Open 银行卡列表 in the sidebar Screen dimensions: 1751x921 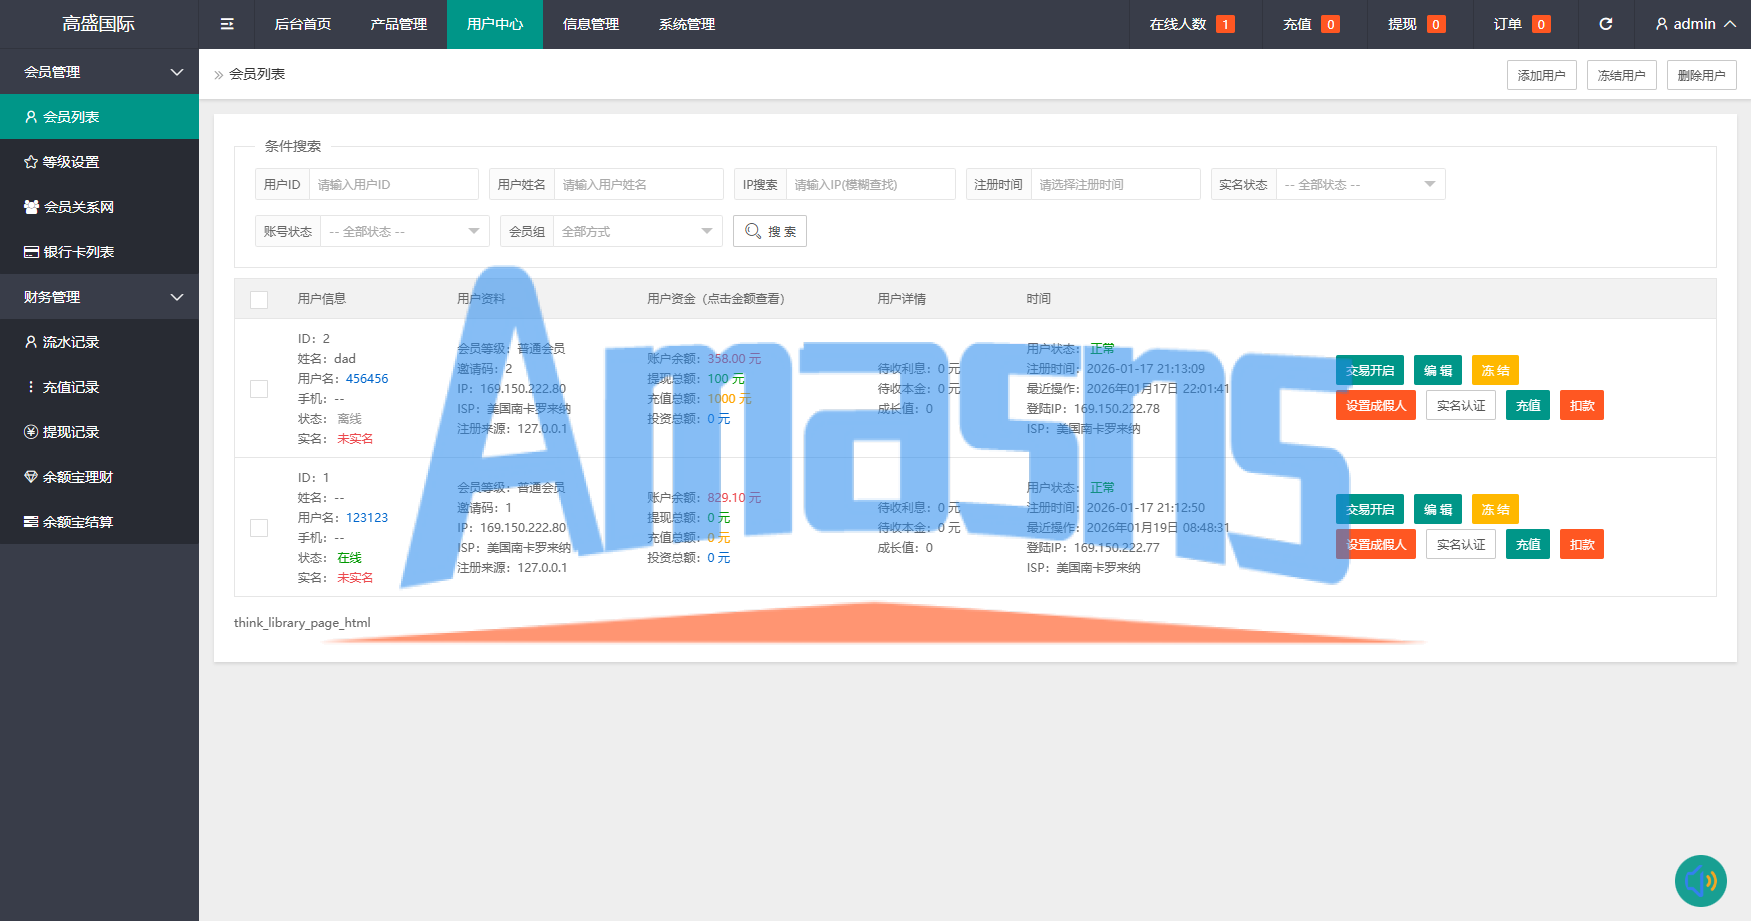[x=99, y=252]
